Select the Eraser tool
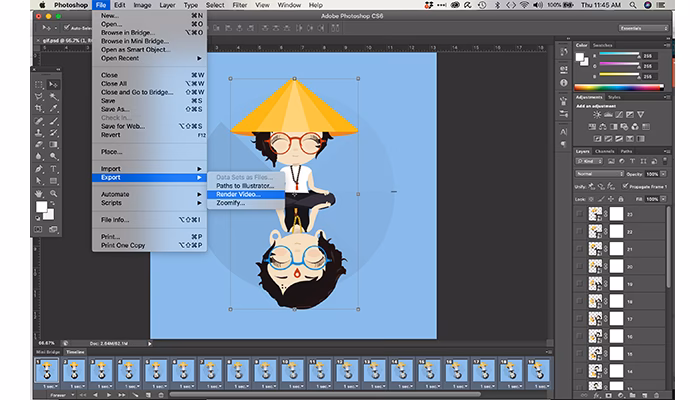The image size is (700, 400). (x=39, y=144)
